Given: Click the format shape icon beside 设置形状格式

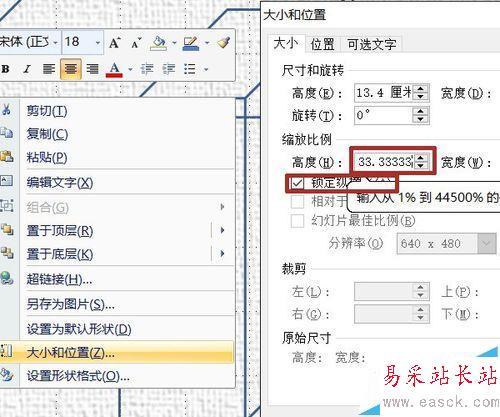Looking at the screenshot, I should point(6,375).
